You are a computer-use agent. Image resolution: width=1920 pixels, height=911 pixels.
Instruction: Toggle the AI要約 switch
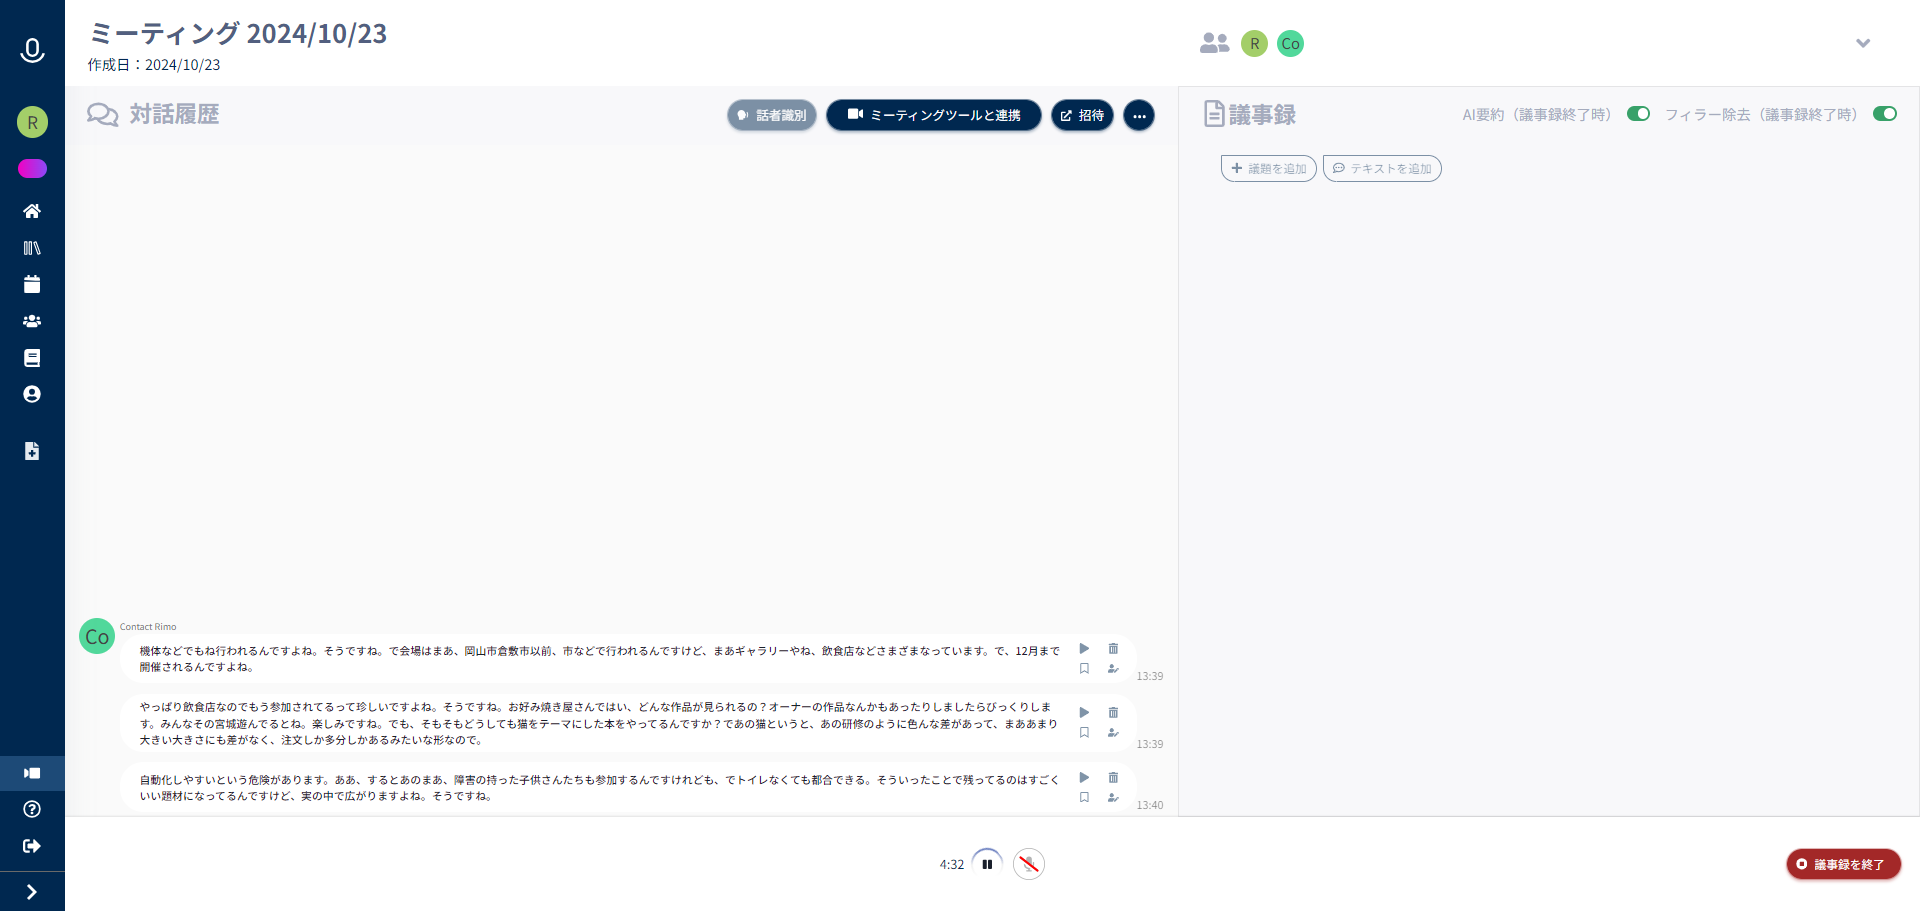[x=1638, y=114]
